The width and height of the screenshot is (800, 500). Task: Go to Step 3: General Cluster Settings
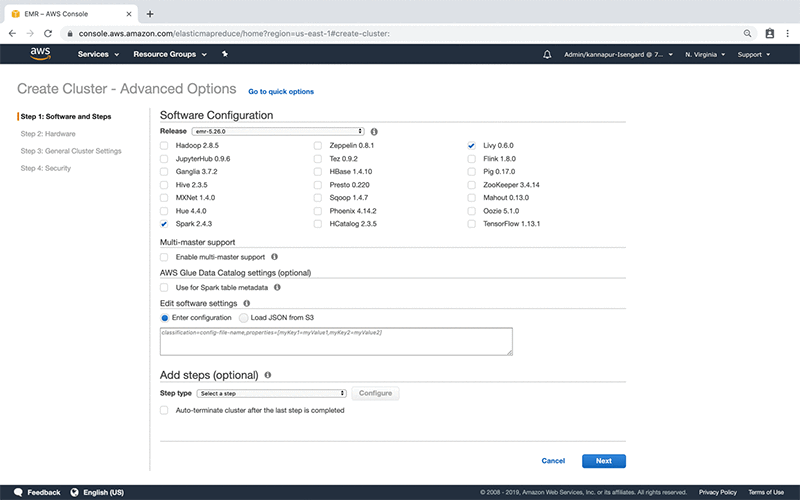(x=71, y=151)
